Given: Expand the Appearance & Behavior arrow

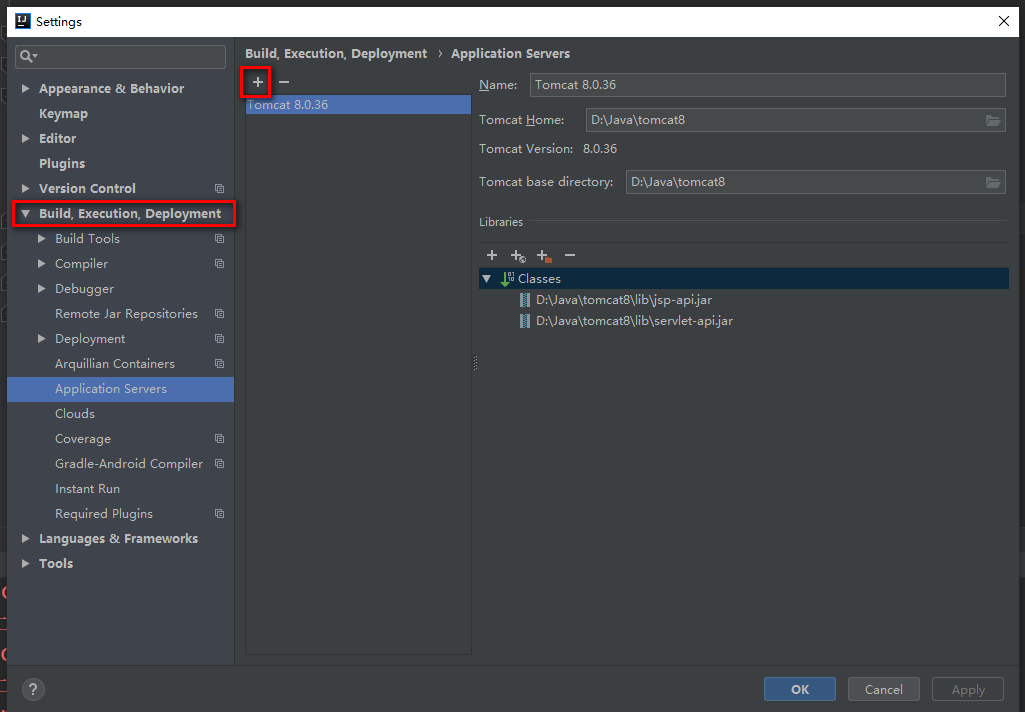Looking at the screenshot, I should point(25,88).
